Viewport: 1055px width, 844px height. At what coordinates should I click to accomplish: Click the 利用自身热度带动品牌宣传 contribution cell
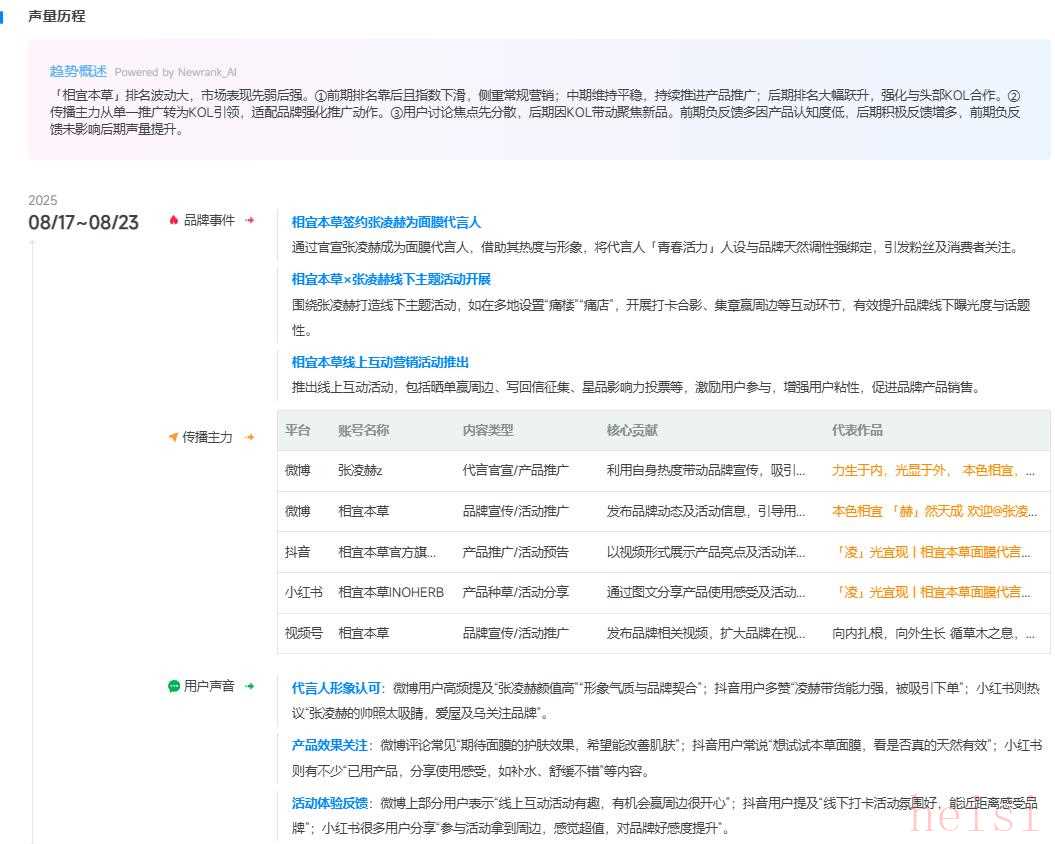[706, 470]
